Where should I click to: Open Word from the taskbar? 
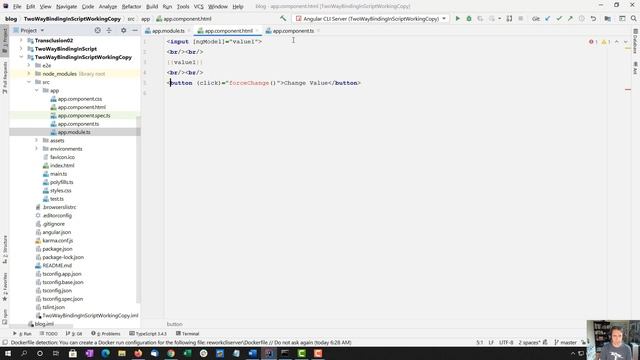tap(253, 353)
